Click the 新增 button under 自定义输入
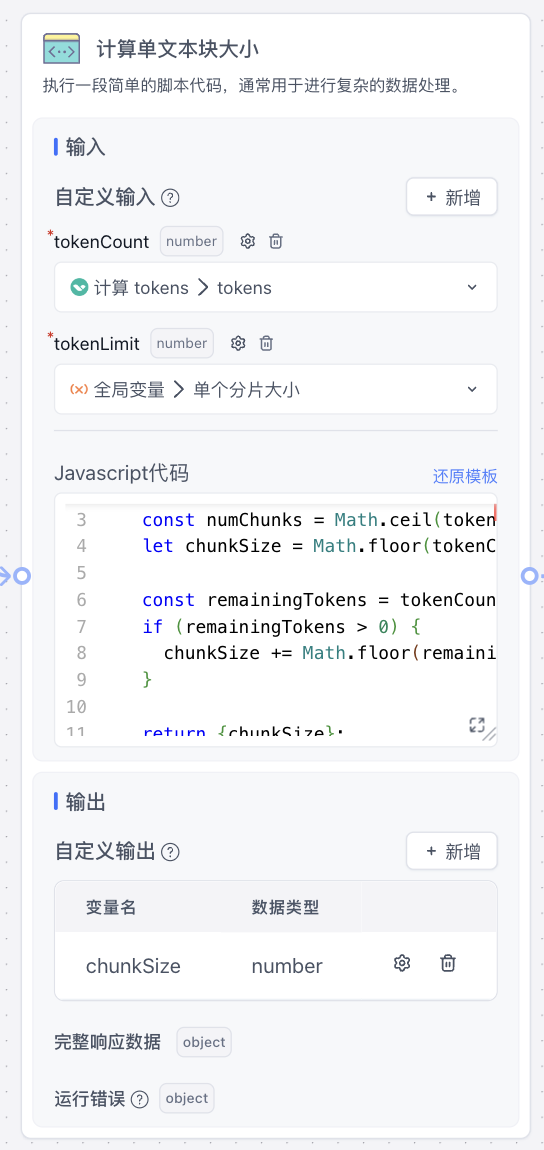The image size is (544, 1150). tap(452, 197)
